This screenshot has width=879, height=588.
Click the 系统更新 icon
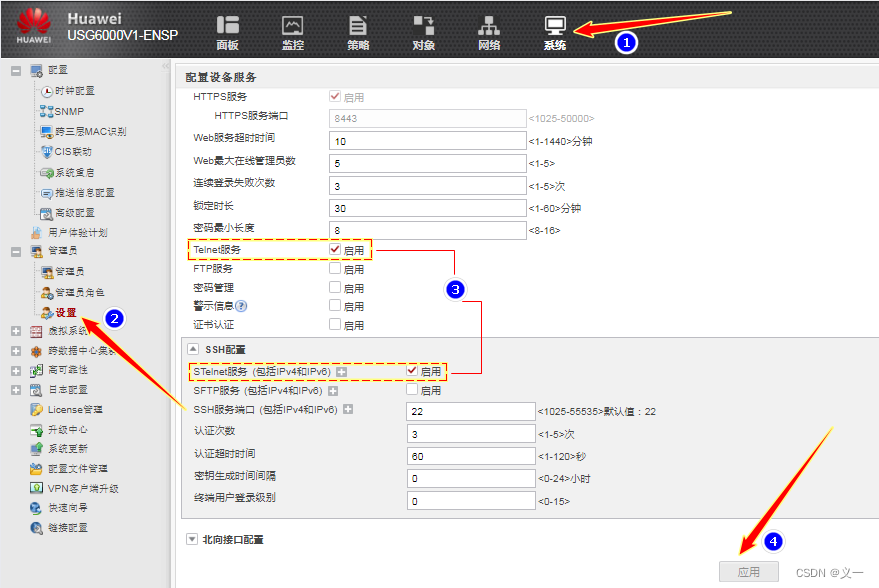(x=36, y=449)
